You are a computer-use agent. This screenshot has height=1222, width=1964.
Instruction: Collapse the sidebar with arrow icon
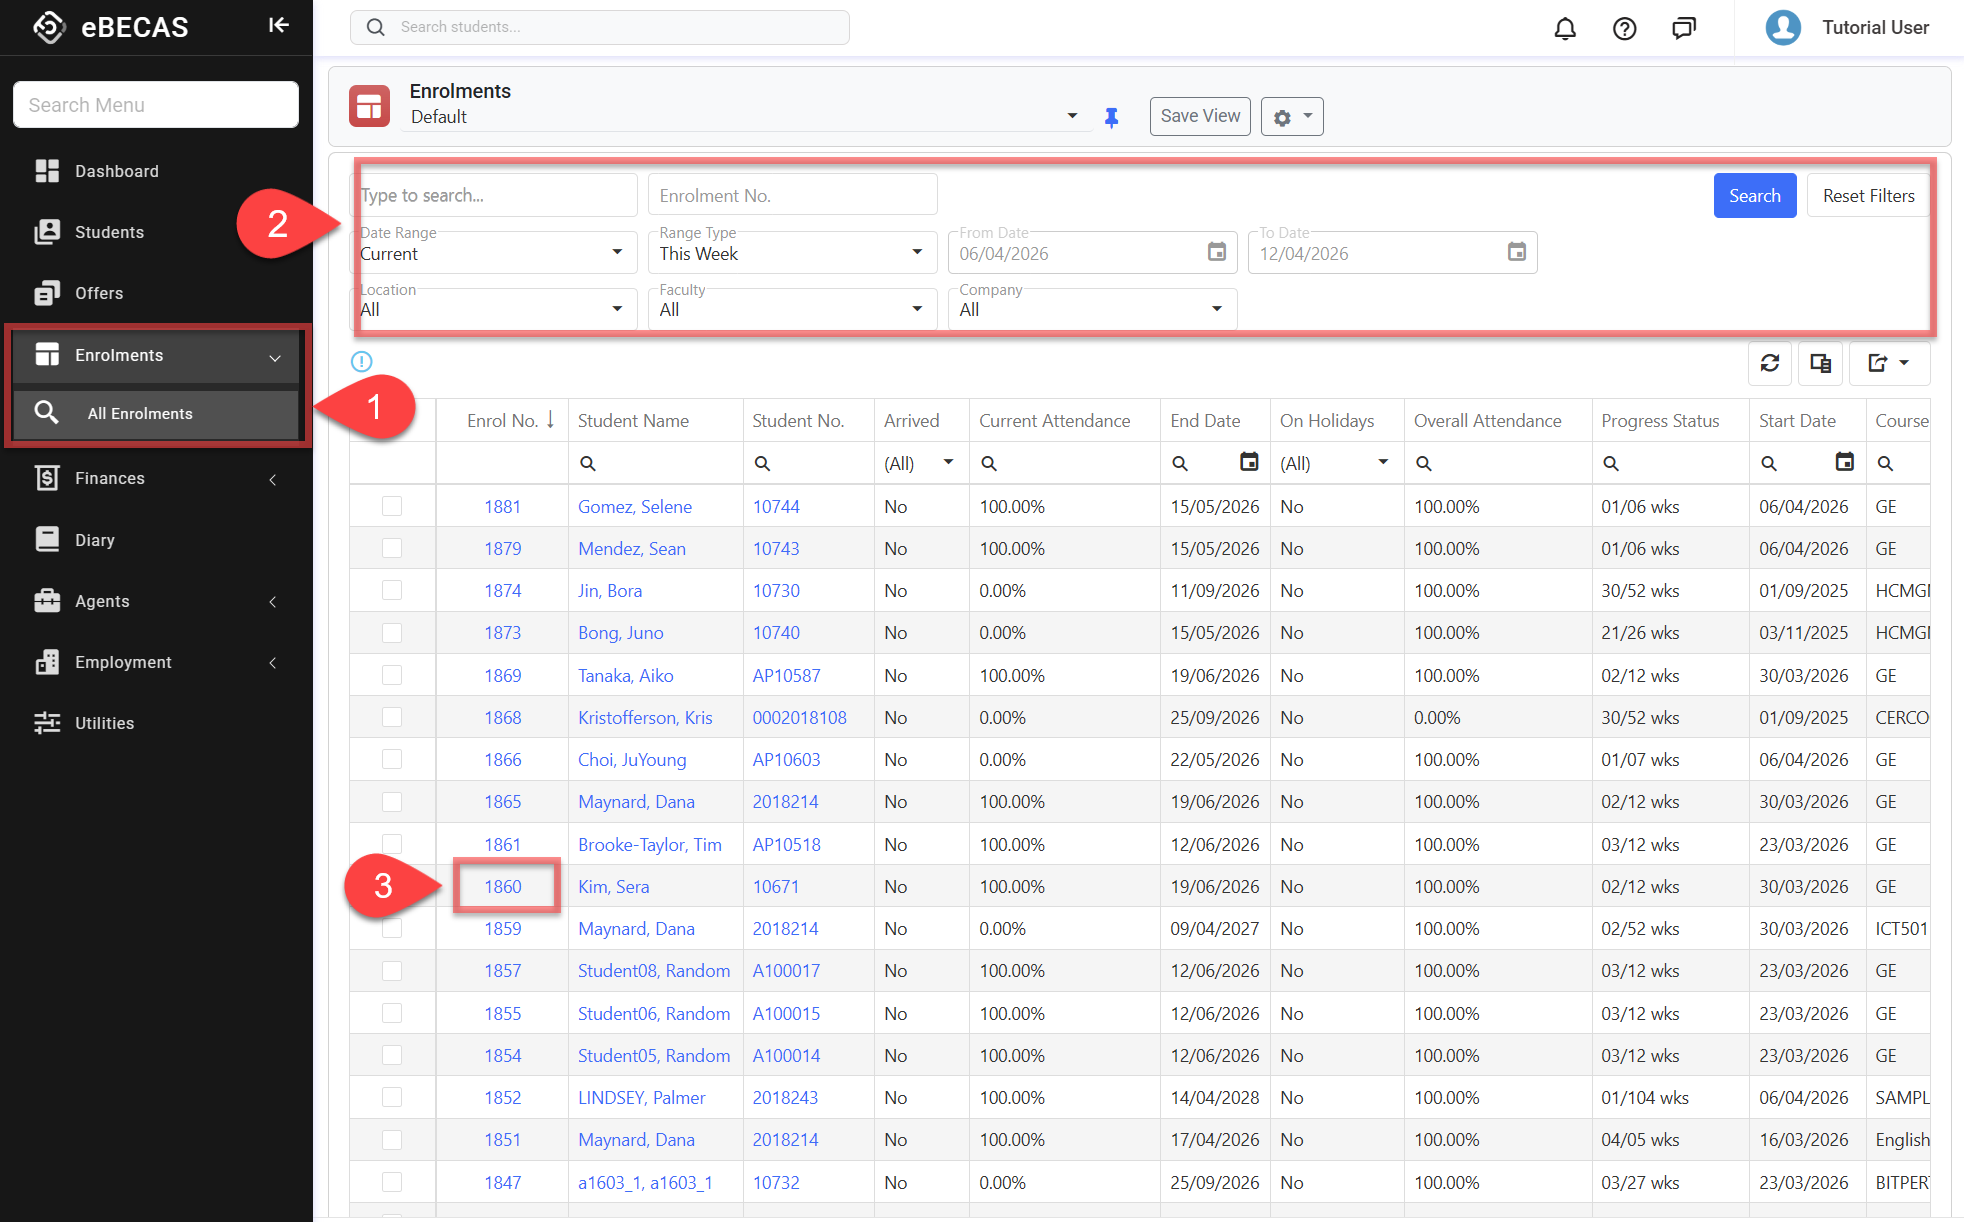[x=278, y=26]
